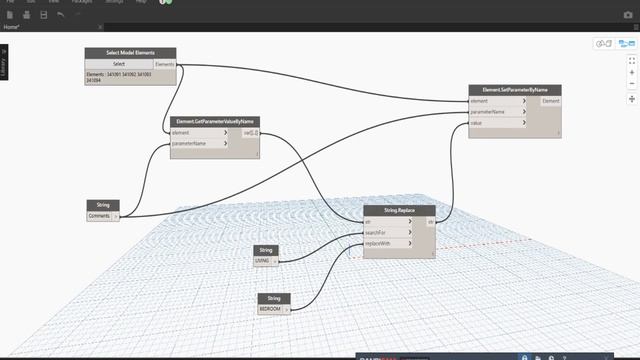Click output port of the Comments String node
The height and width of the screenshot is (360, 640).
click(x=116, y=217)
